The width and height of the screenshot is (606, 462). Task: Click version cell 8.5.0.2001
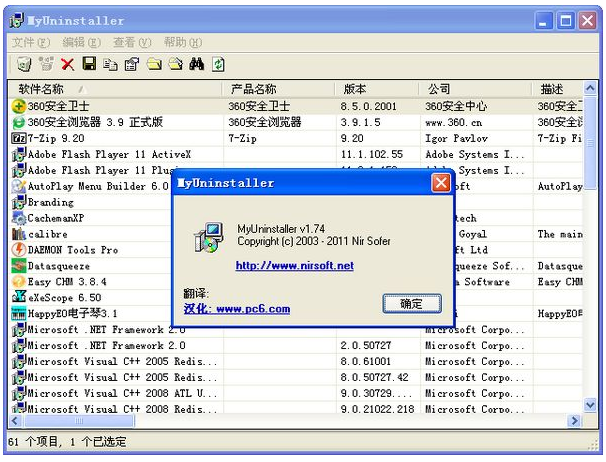tap(369, 106)
